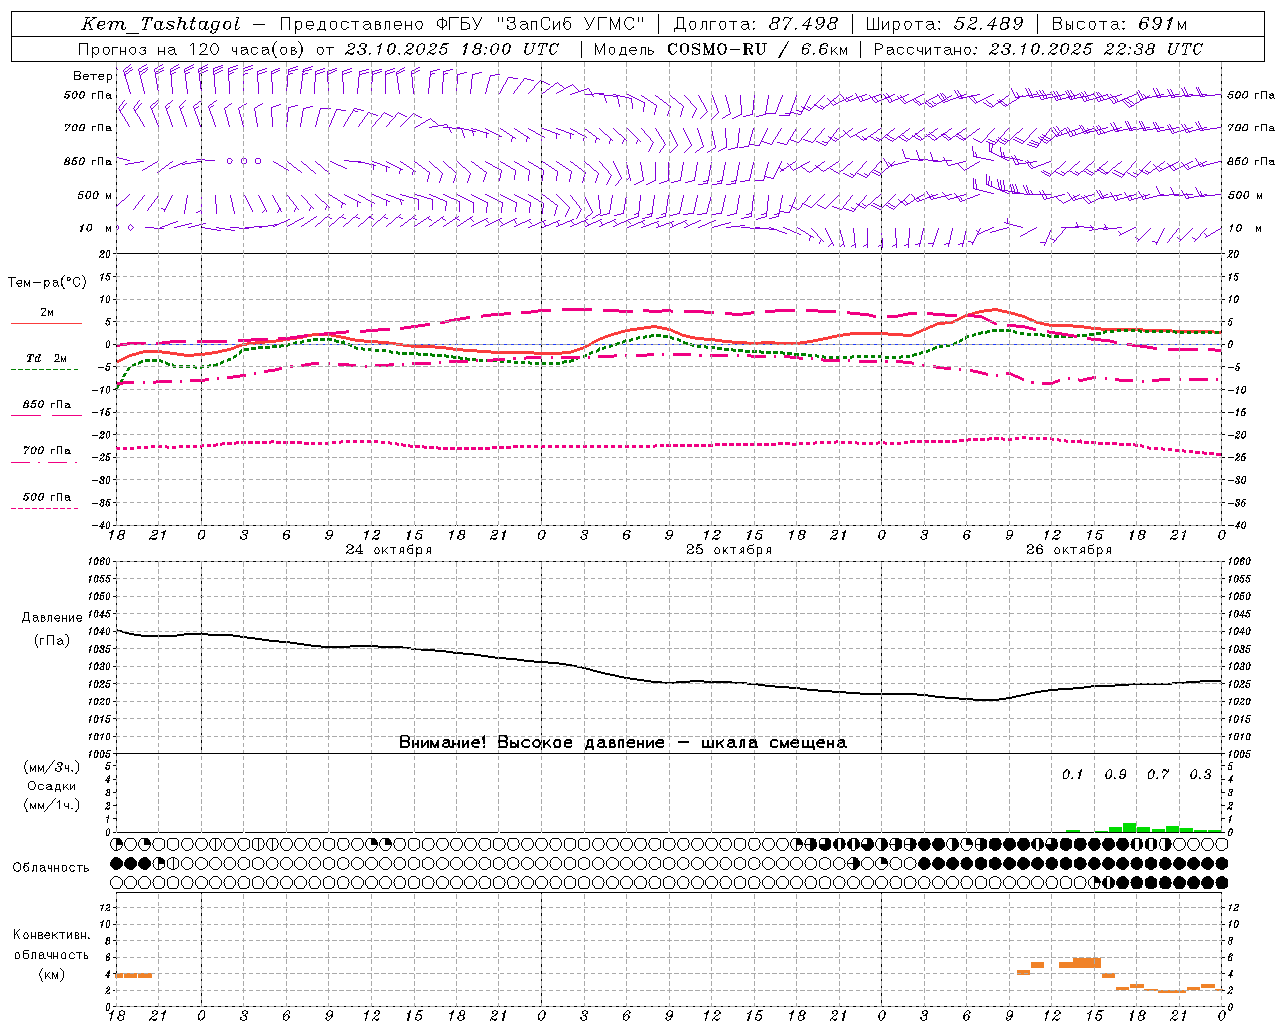The image size is (1280, 1024).
Task: Click the precipitation value 0.9
Action: click(1115, 775)
